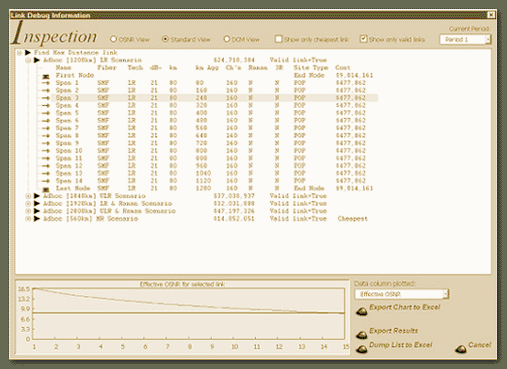Click the Last Node icon
This screenshot has height=369, width=507.
[46, 189]
